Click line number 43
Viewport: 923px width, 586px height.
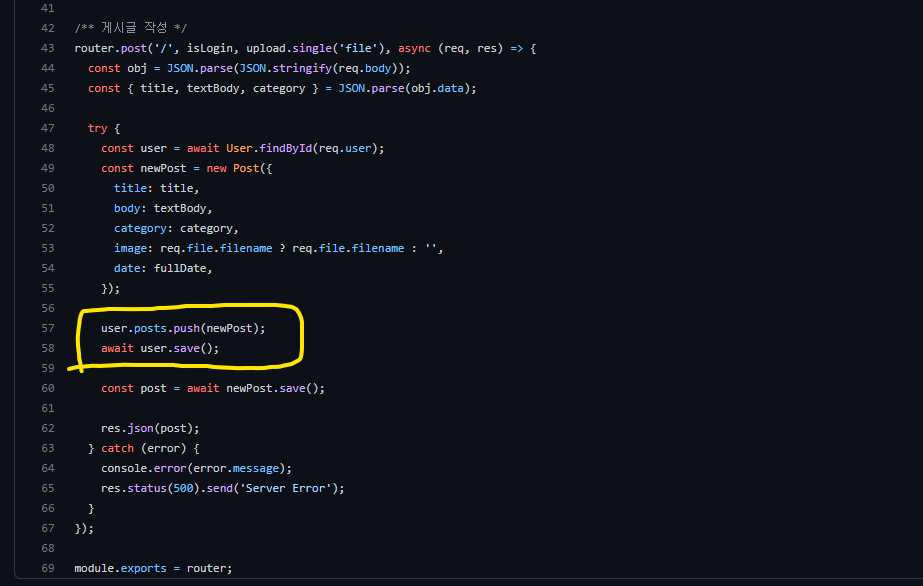(48, 48)
